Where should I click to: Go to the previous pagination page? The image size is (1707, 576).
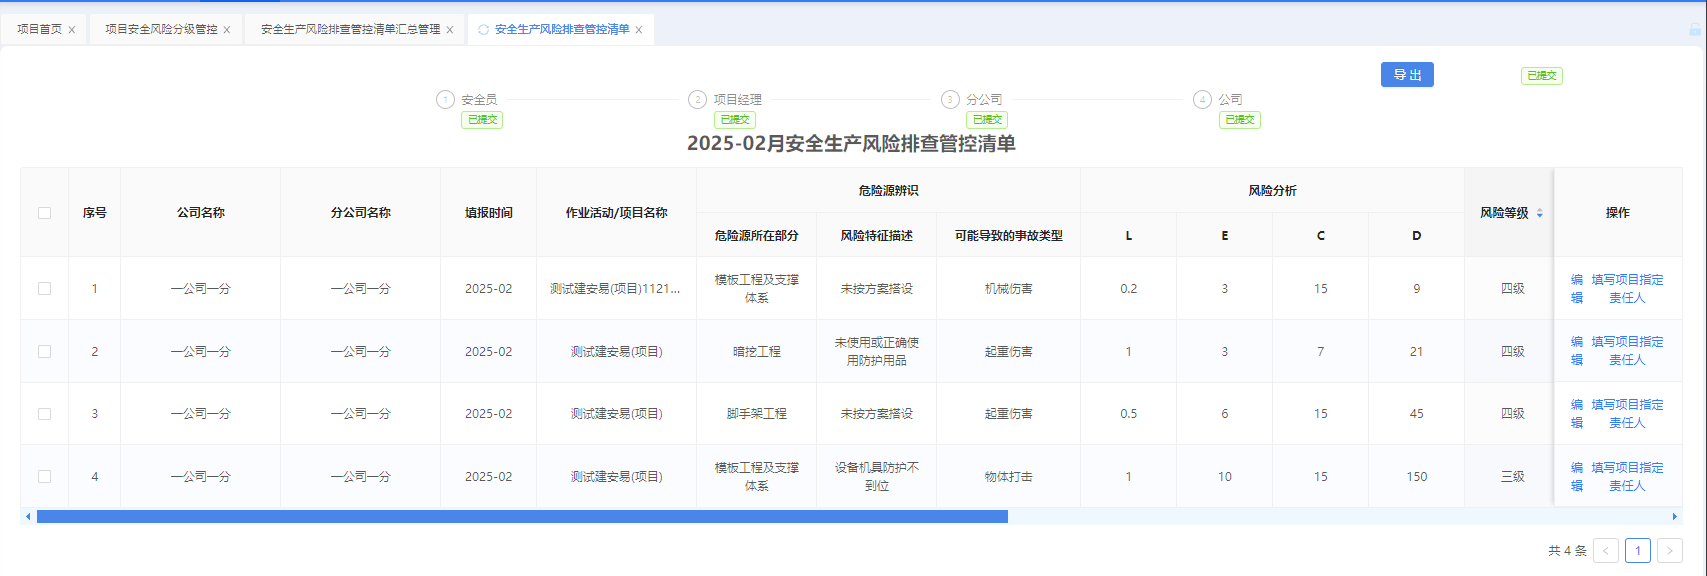point(1606,550)
